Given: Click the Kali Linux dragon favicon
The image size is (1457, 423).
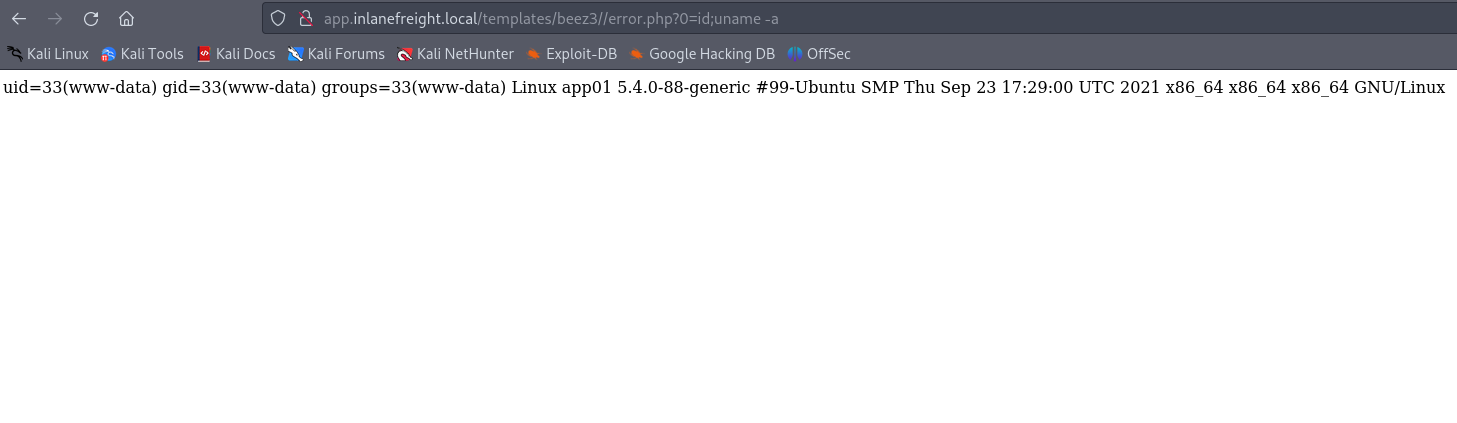Looking at the screenshot, I should point(15,54).
